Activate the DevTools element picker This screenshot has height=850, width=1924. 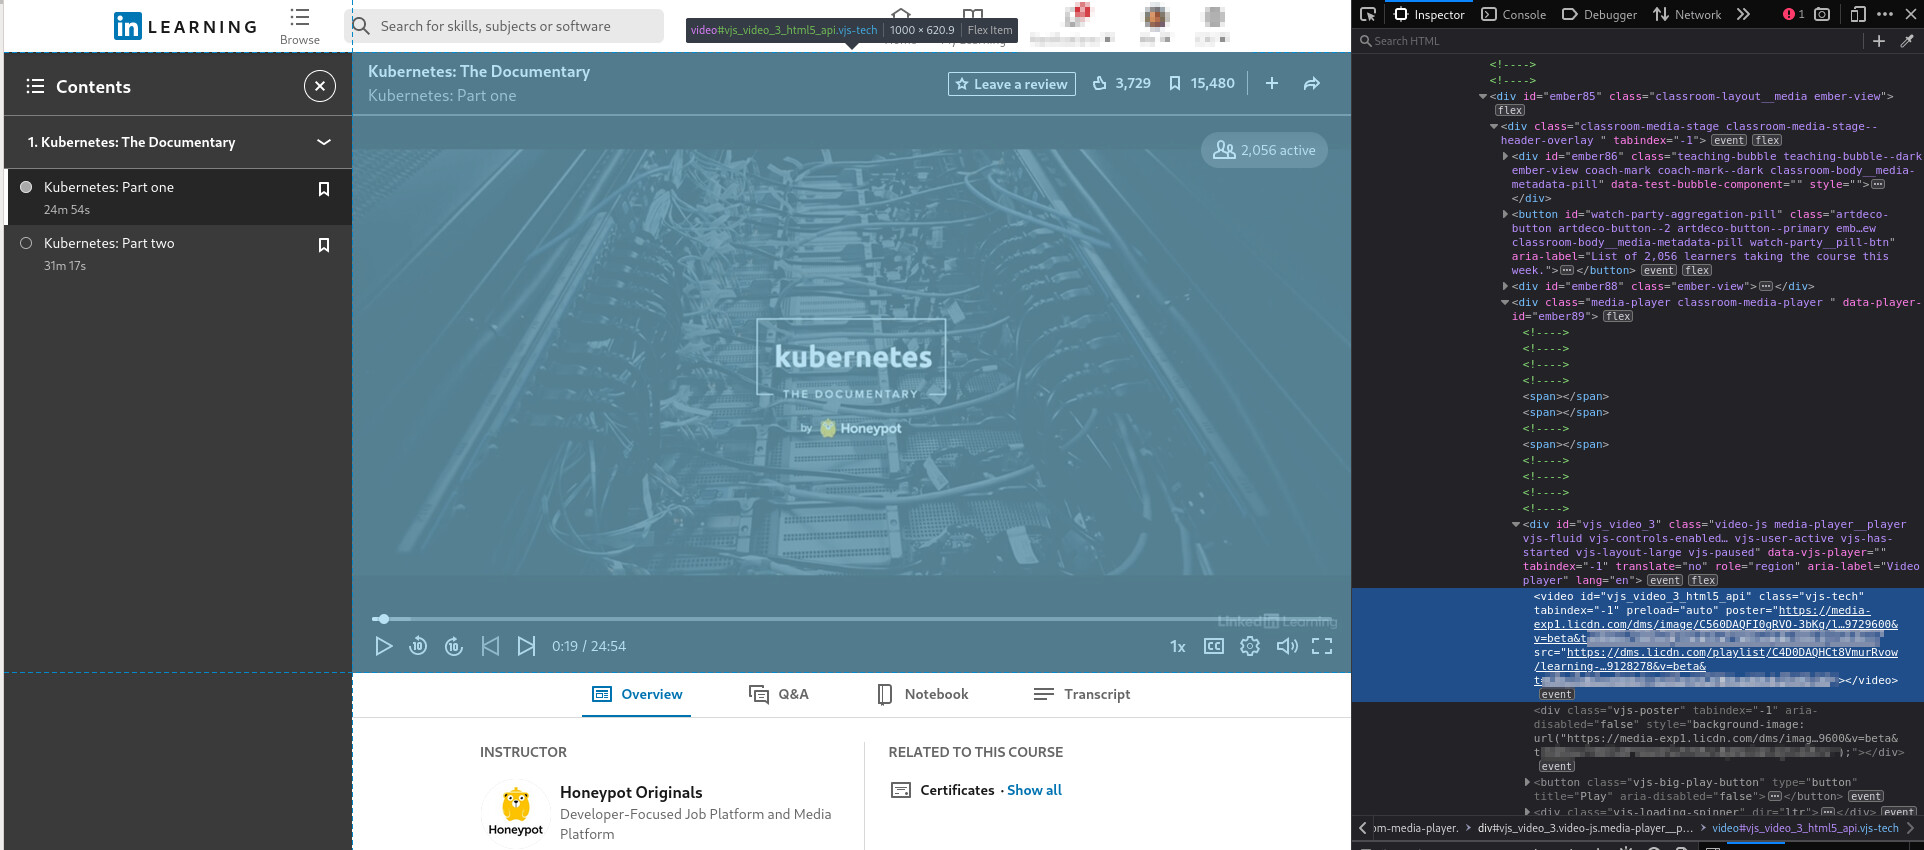[x=1368, y=14]
